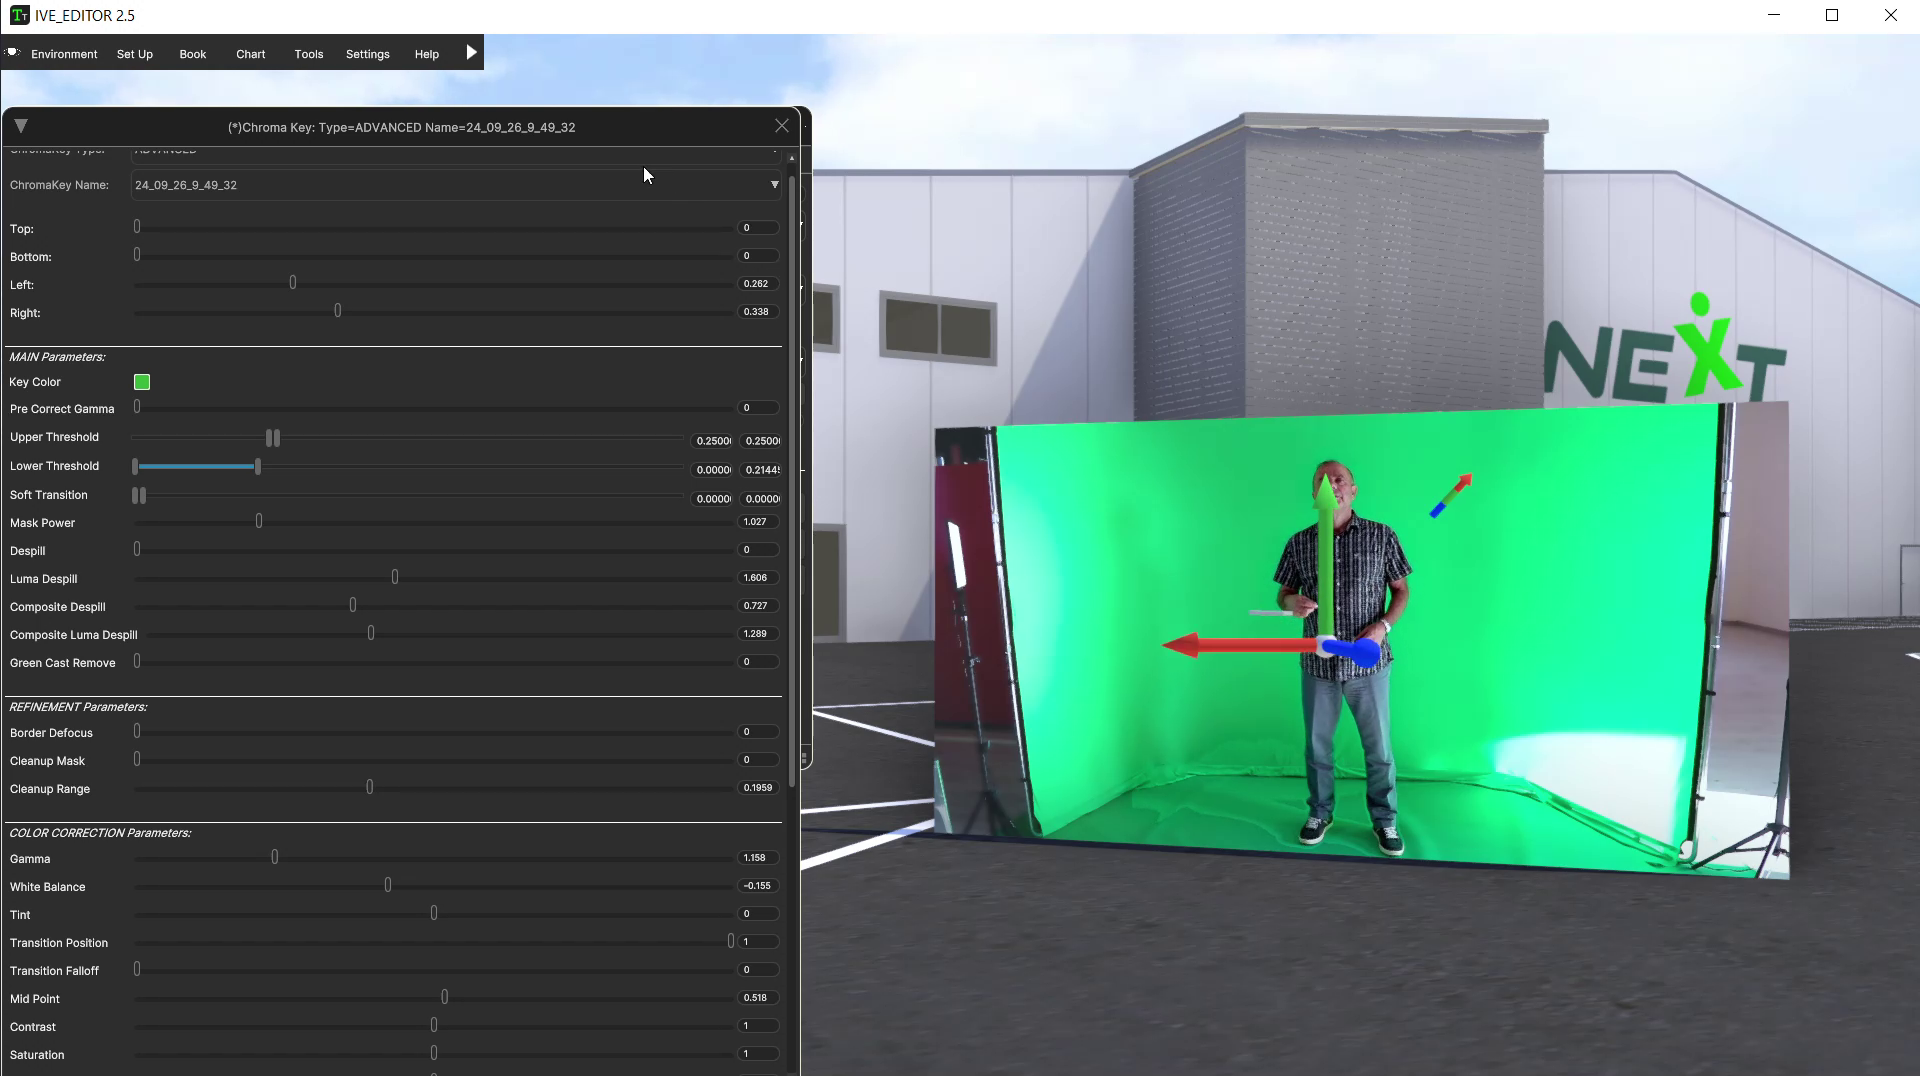Screen dimensions: 1920x1076
Task: Click the eye icon left of the Environment menu
Action: pyautogui.click(x=12, y=52)
